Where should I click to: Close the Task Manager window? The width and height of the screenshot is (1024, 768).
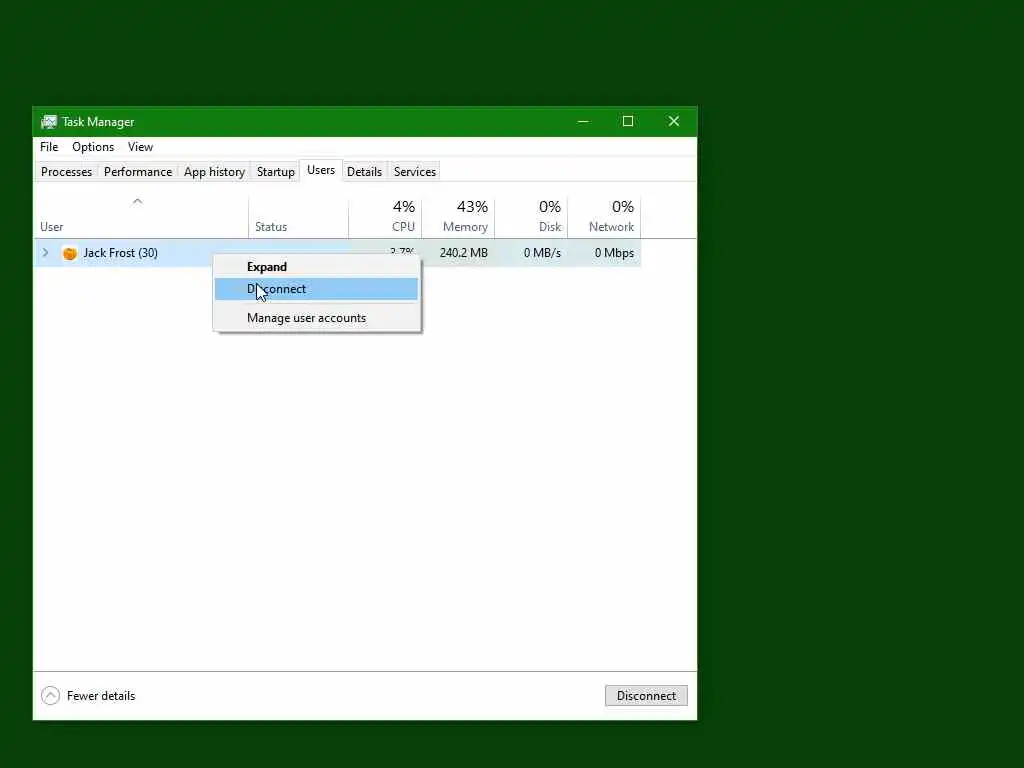pyautogui.click(x=674, y=121)
